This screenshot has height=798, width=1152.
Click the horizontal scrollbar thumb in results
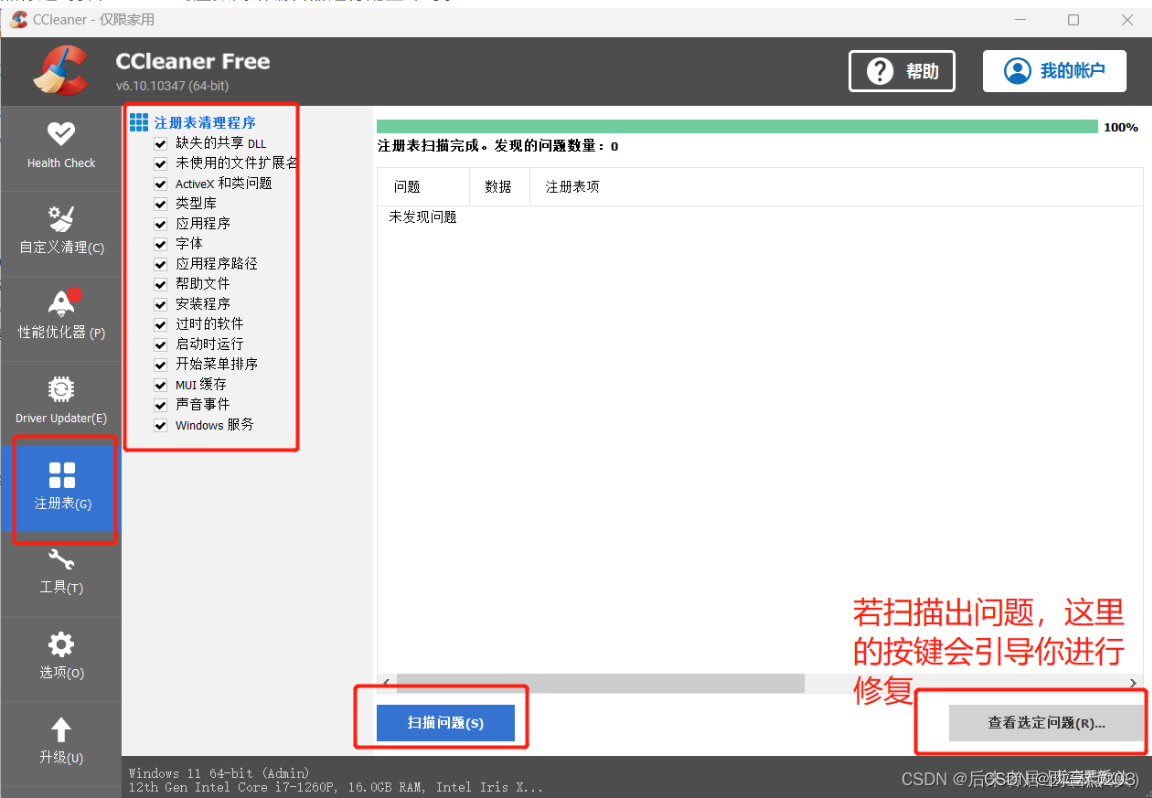600,683
